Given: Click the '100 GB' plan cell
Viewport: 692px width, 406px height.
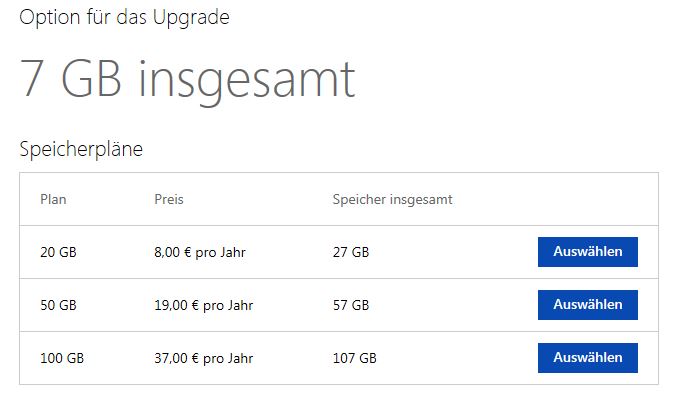Looking at the screenshot, I should [61, 358].
